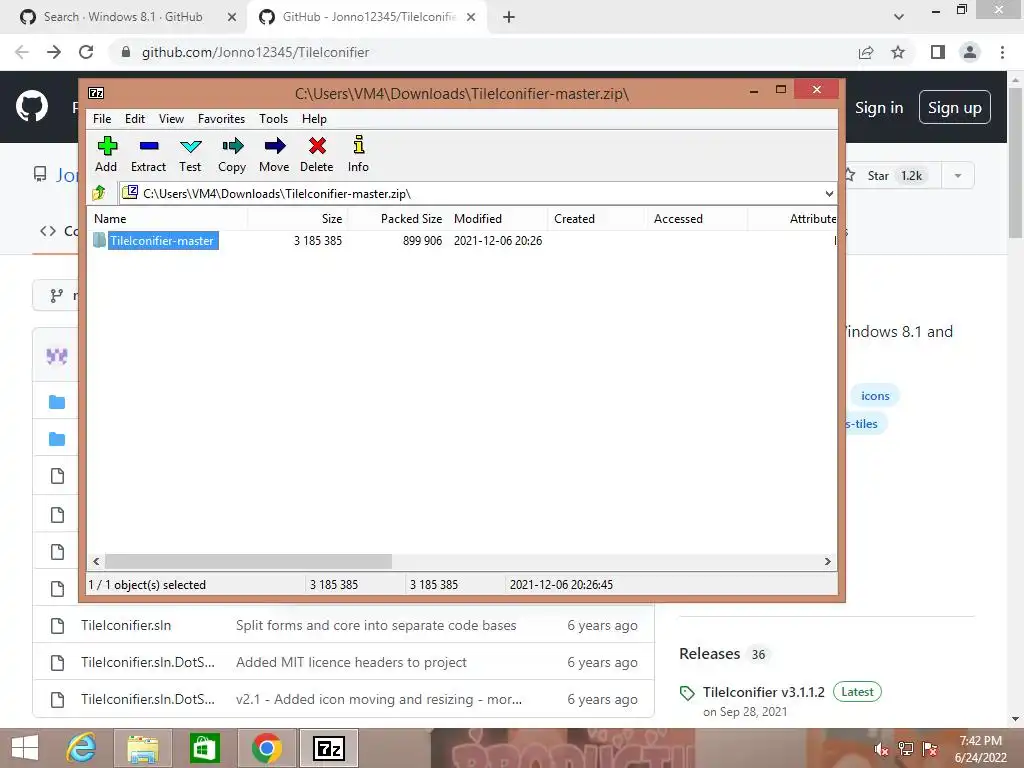Click the horizontal scrollbar thumb in 7-Zip
The width and height of the screenshot is (1024, 768).
click(x=249, y=562)
